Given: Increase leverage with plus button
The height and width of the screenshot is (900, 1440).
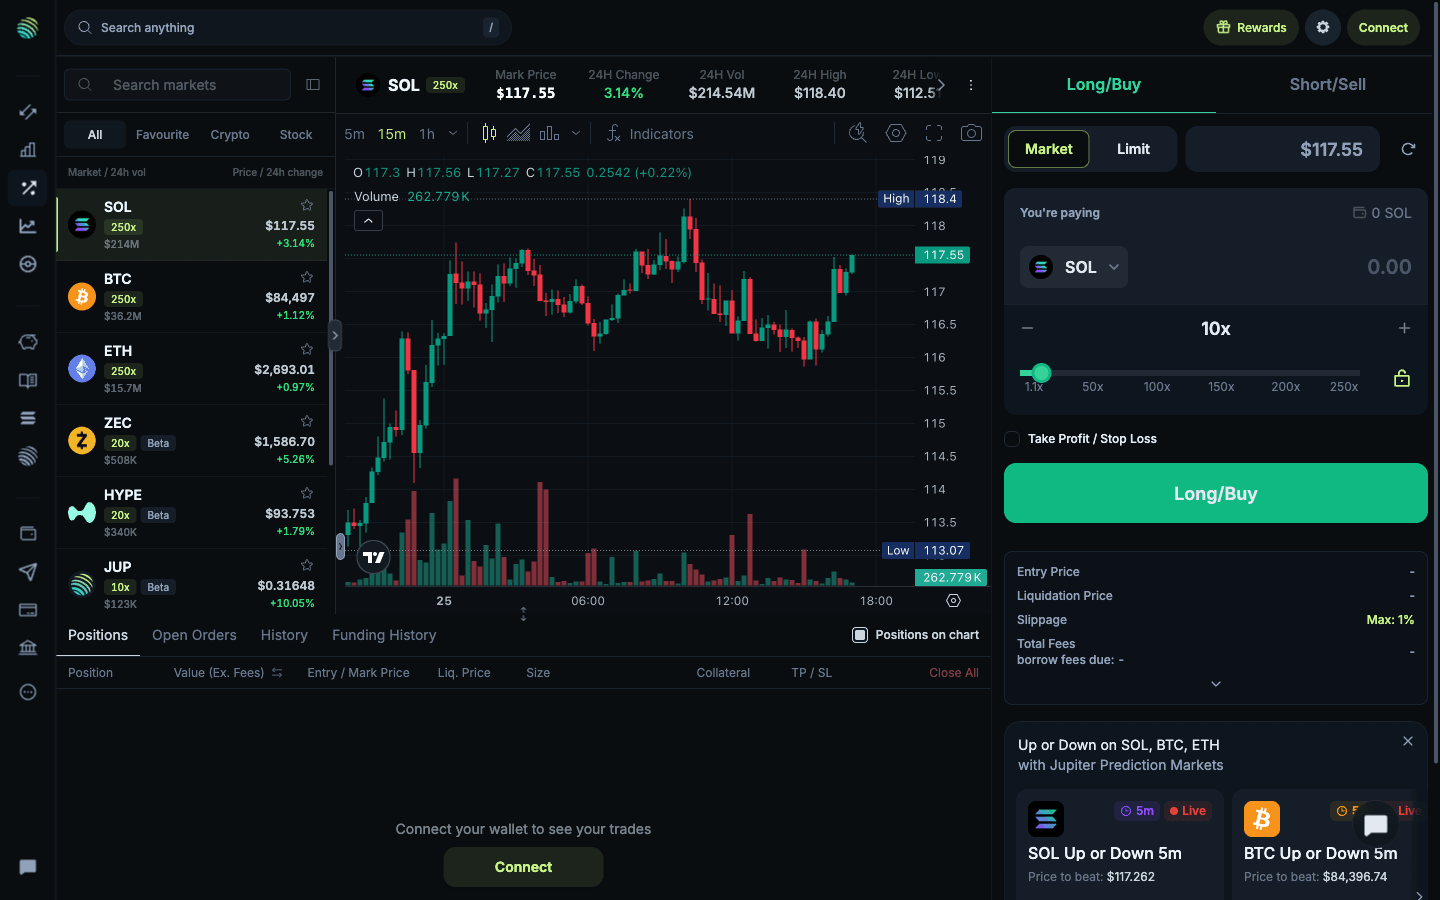Looking at the screenshot, I should [x=1404, y=328].
